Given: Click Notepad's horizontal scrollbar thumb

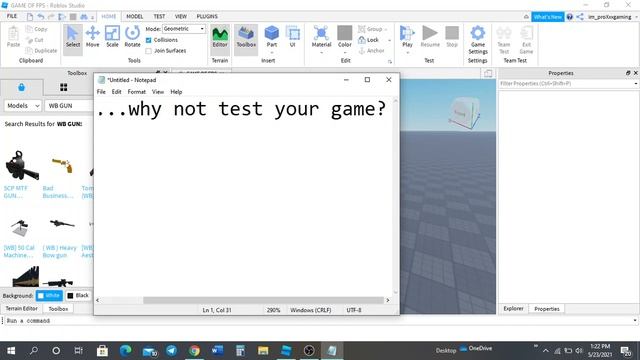Looking at the screenshot, I should point(263,300).
